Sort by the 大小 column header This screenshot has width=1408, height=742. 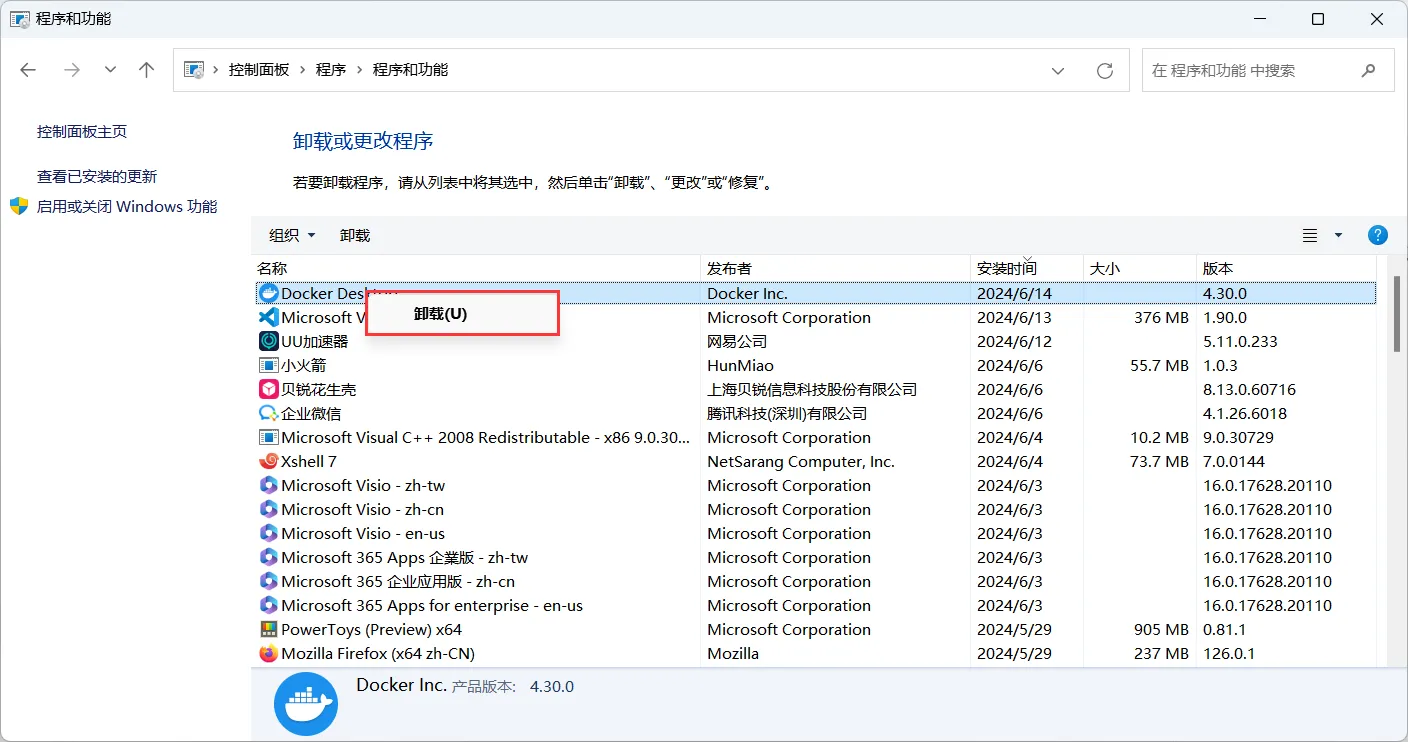coord(1140,268)
